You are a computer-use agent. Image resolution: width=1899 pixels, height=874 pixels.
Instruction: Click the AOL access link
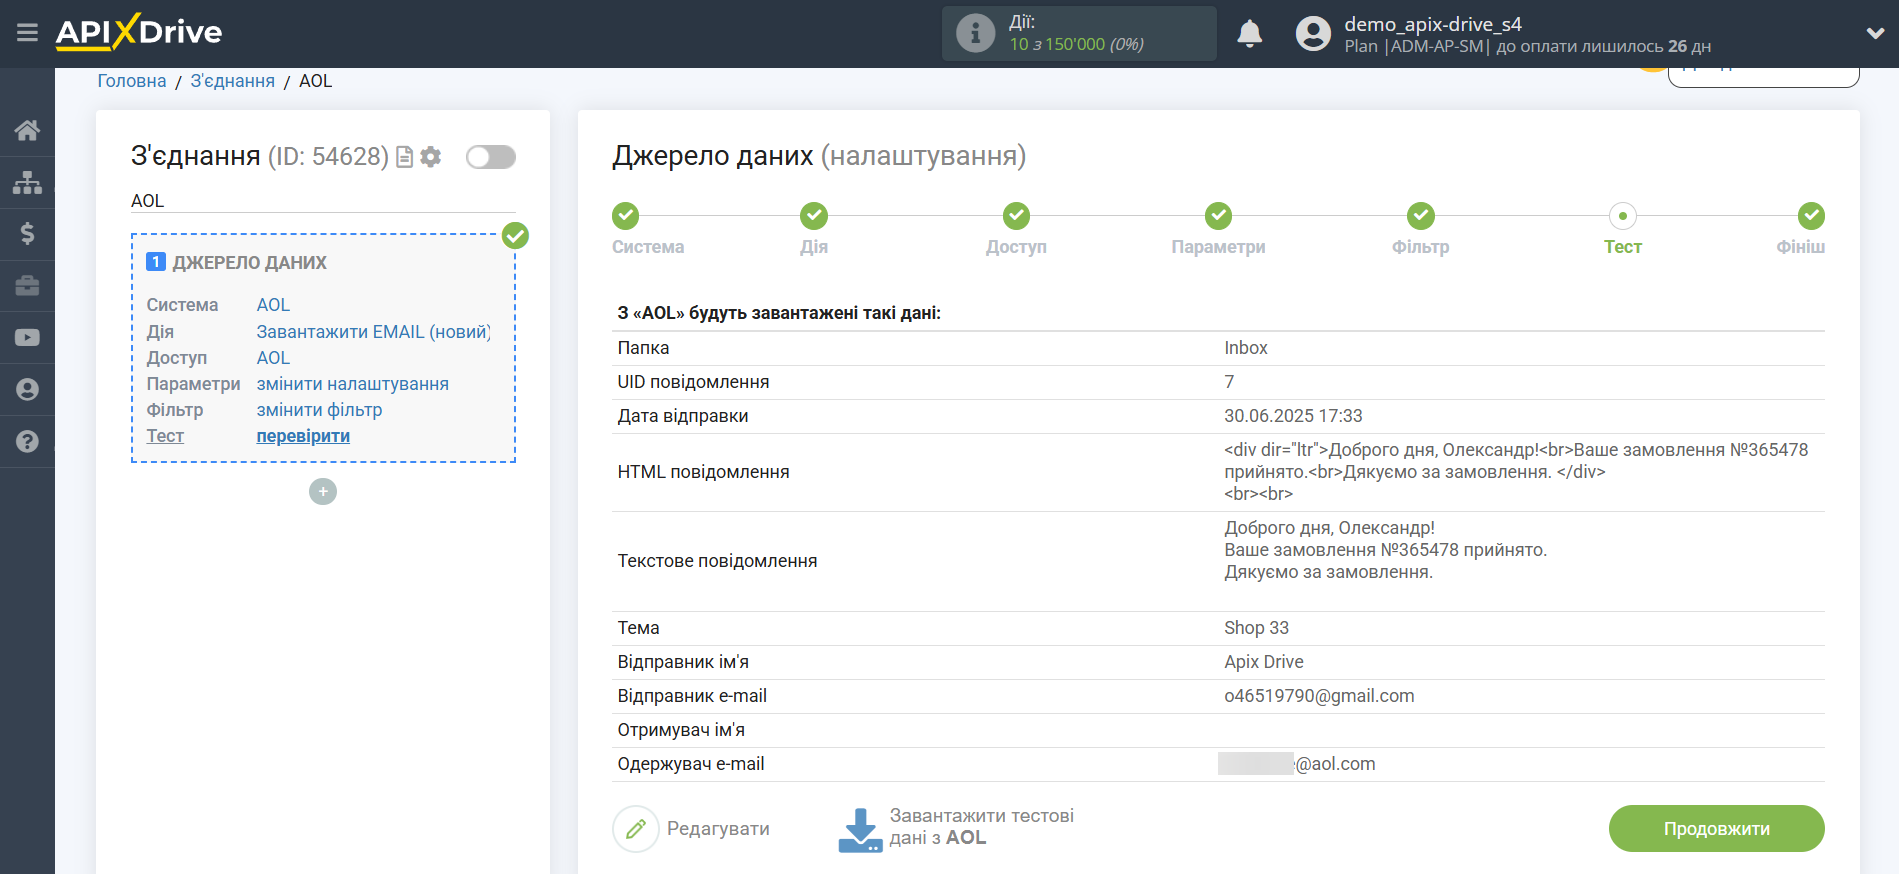click(273, 358)
